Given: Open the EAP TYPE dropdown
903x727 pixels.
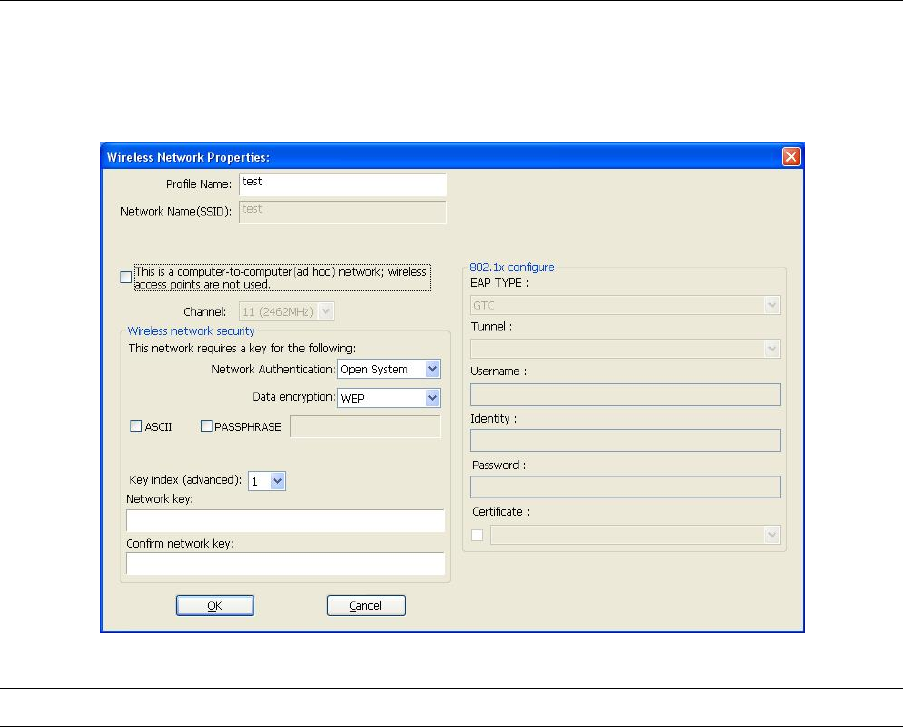Looking at the screenshot, I should coord(625,305).
